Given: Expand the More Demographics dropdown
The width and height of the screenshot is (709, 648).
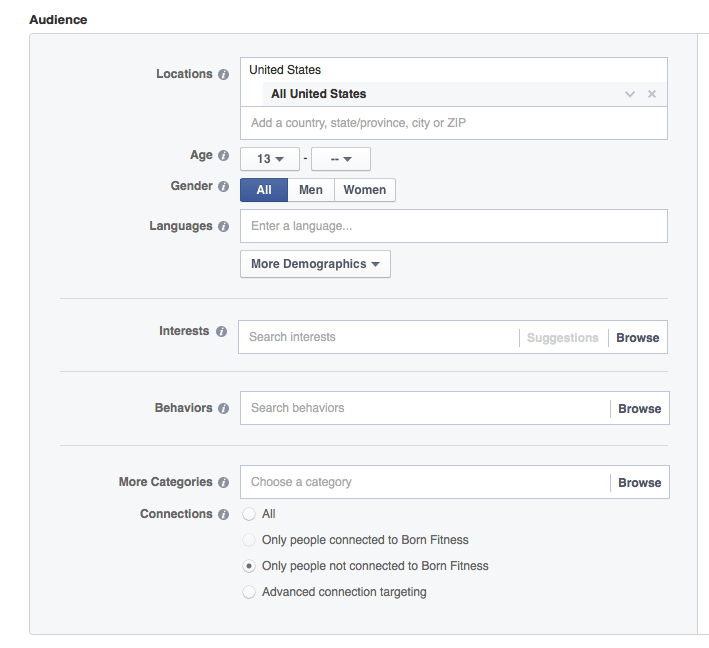Looking at the screenshot, I should coord(315,264).
